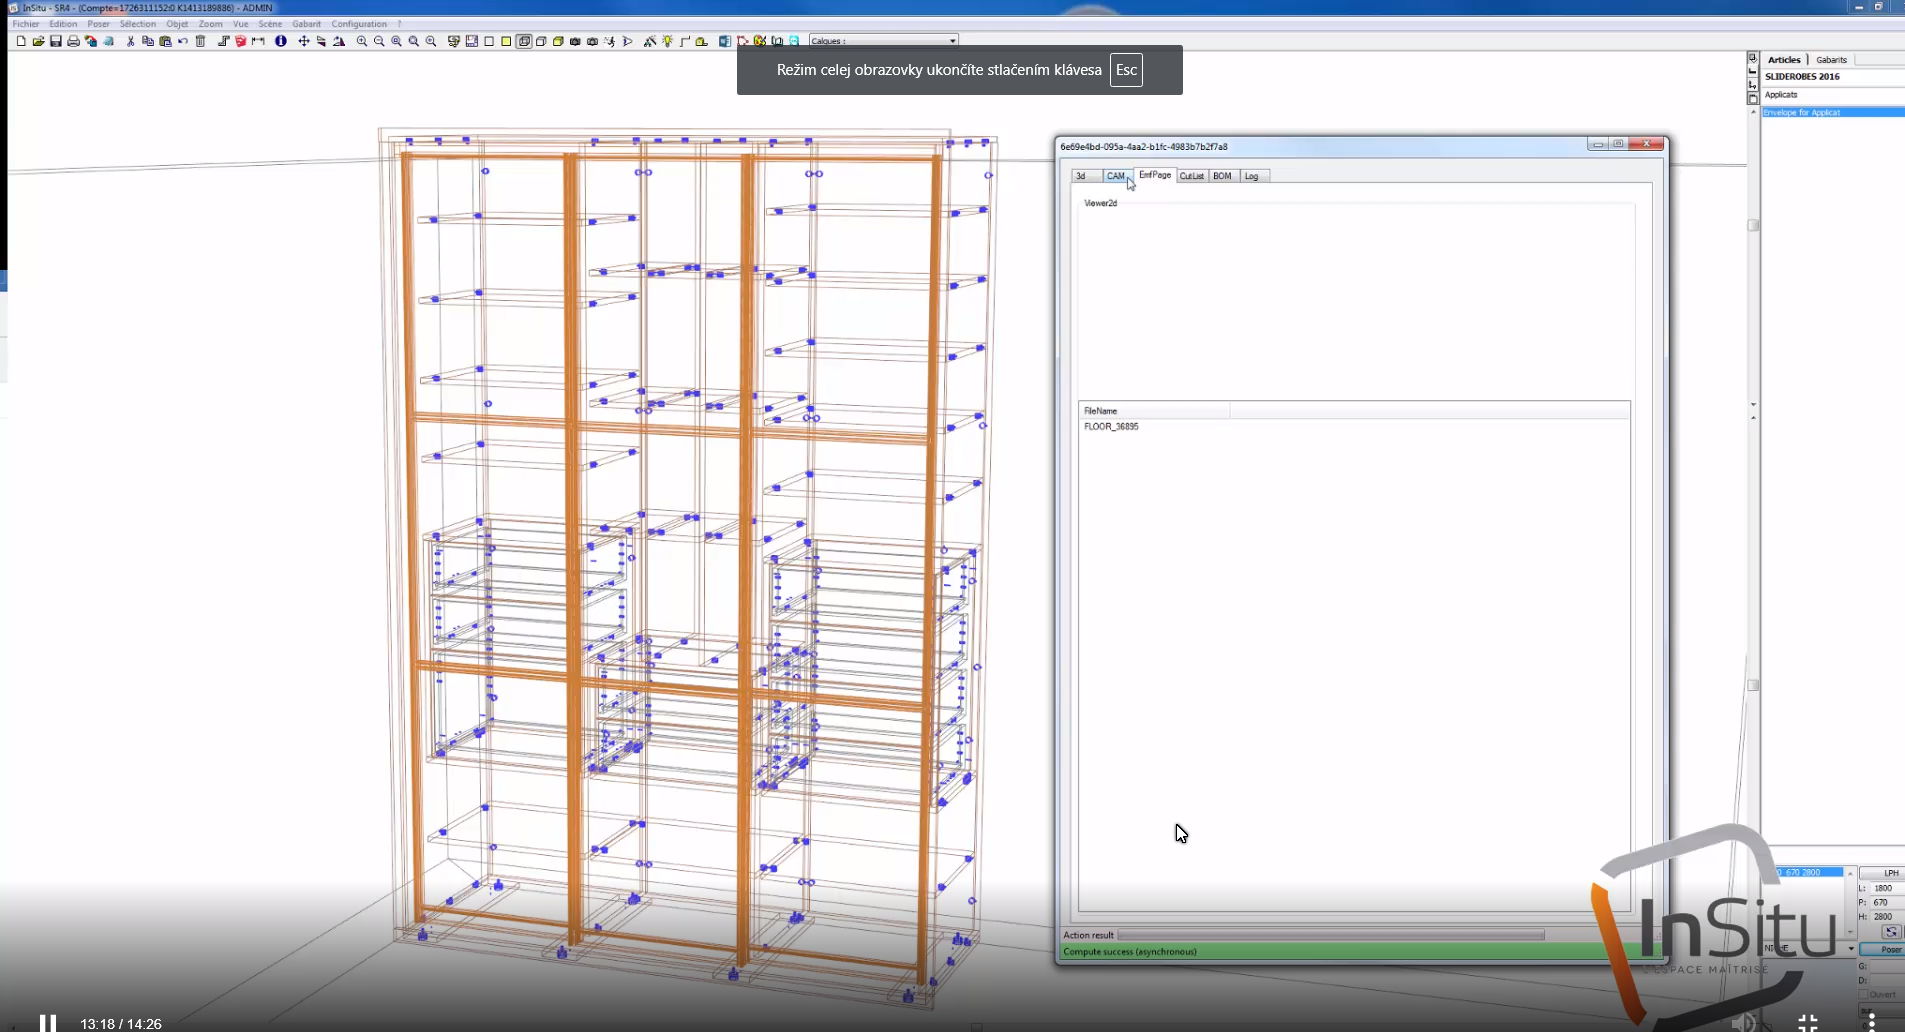Click the P dimension field showing 670
The height and width of the screenshot is (1032, 1905).
point(1886,902)
